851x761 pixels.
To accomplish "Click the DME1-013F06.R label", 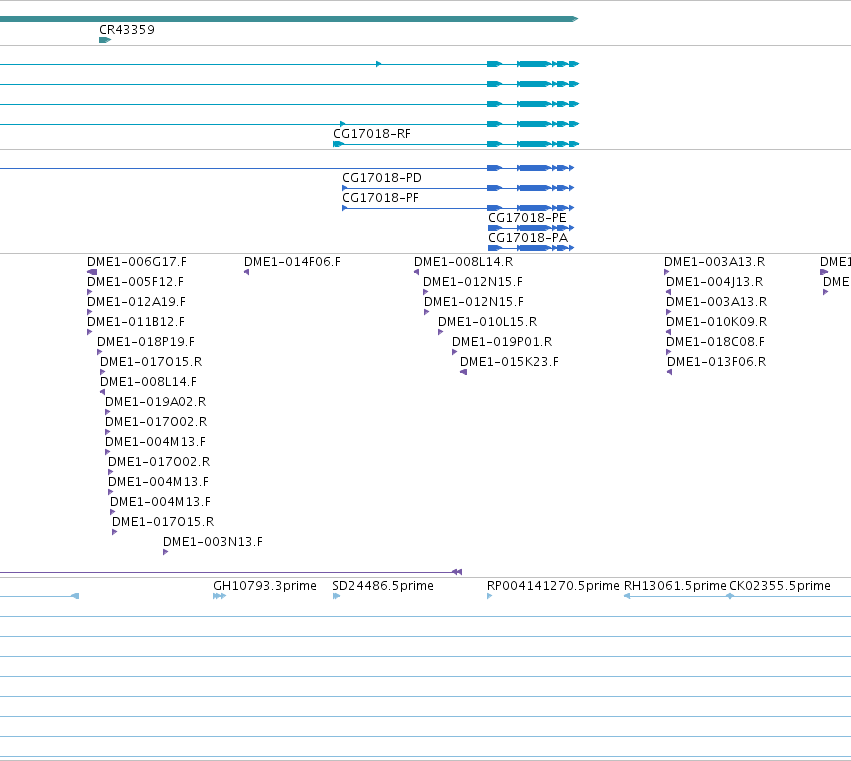I will [716, 362].
